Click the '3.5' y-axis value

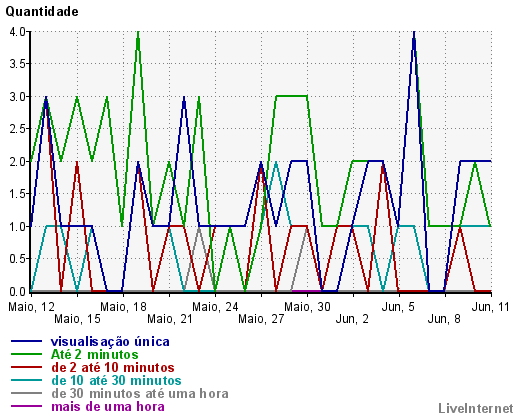18,64
